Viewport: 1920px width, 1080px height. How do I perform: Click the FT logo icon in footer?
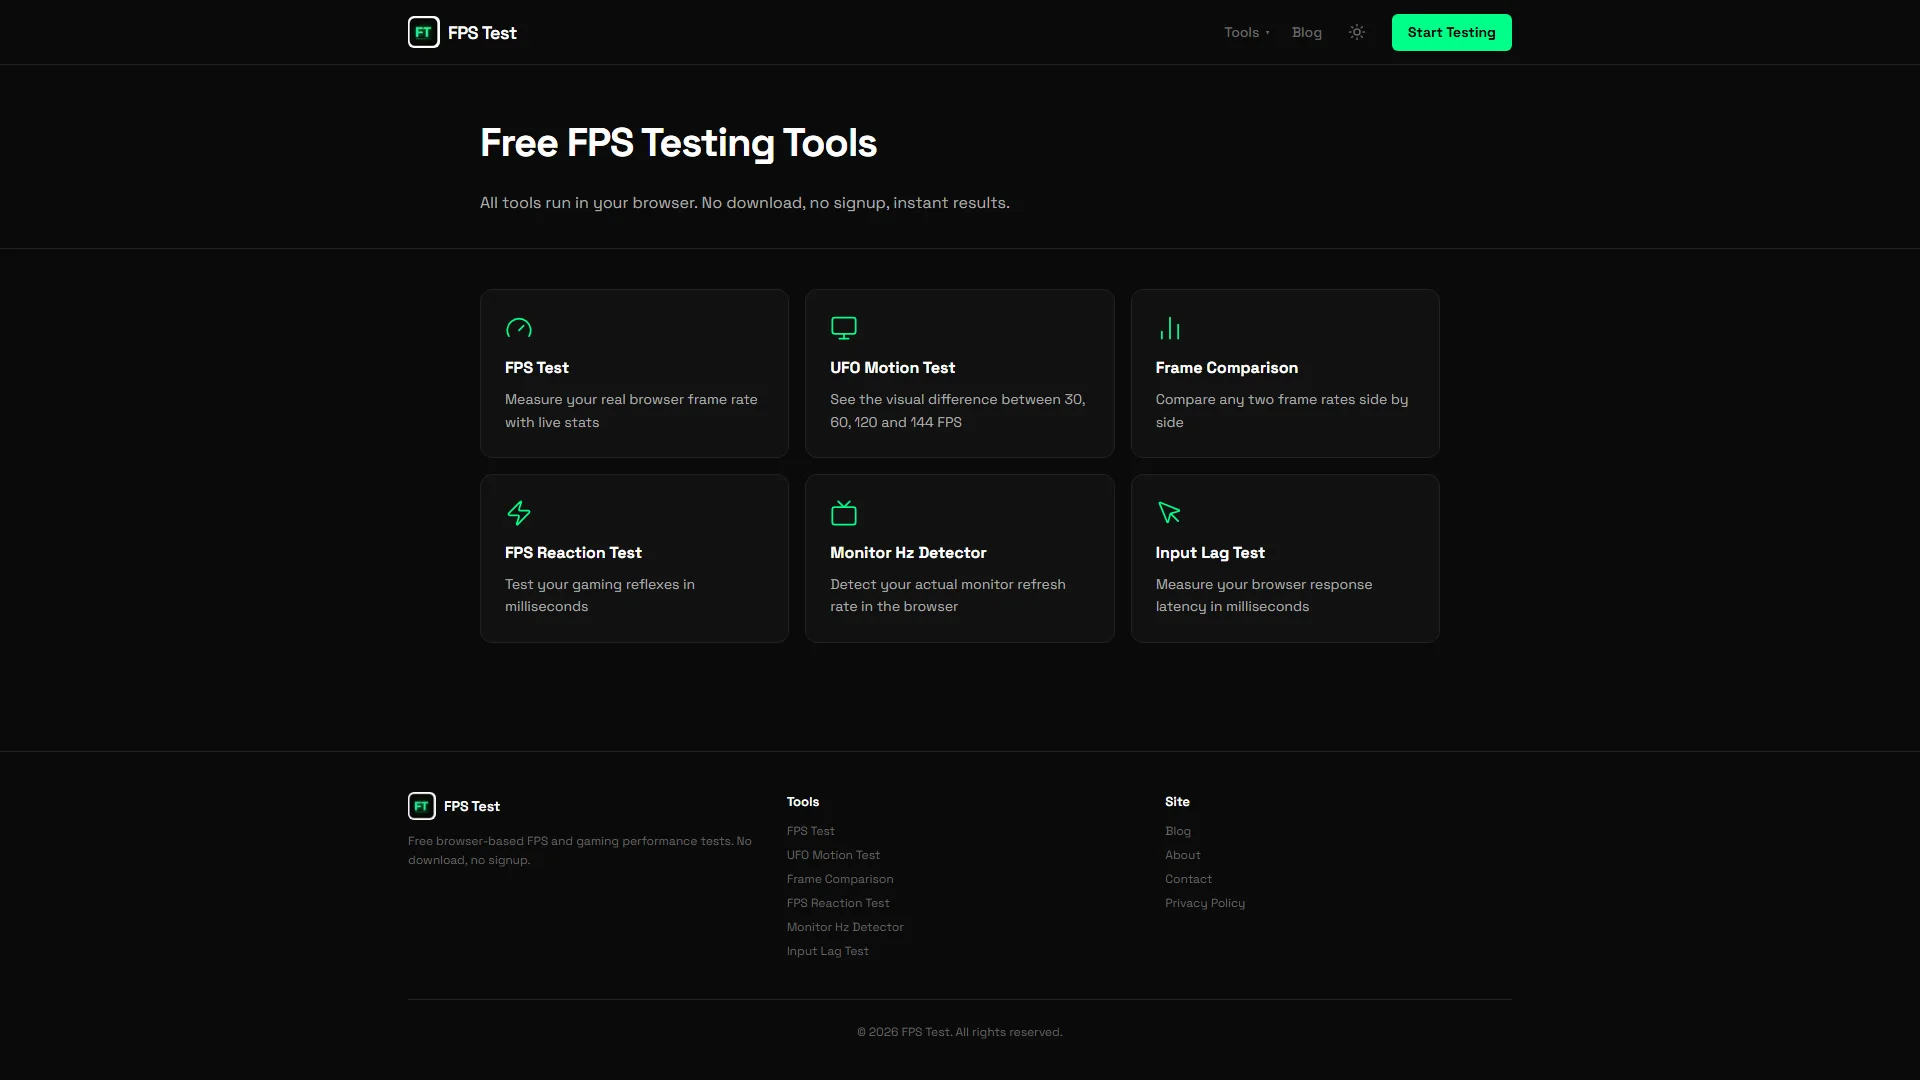[x=422, y=806]
